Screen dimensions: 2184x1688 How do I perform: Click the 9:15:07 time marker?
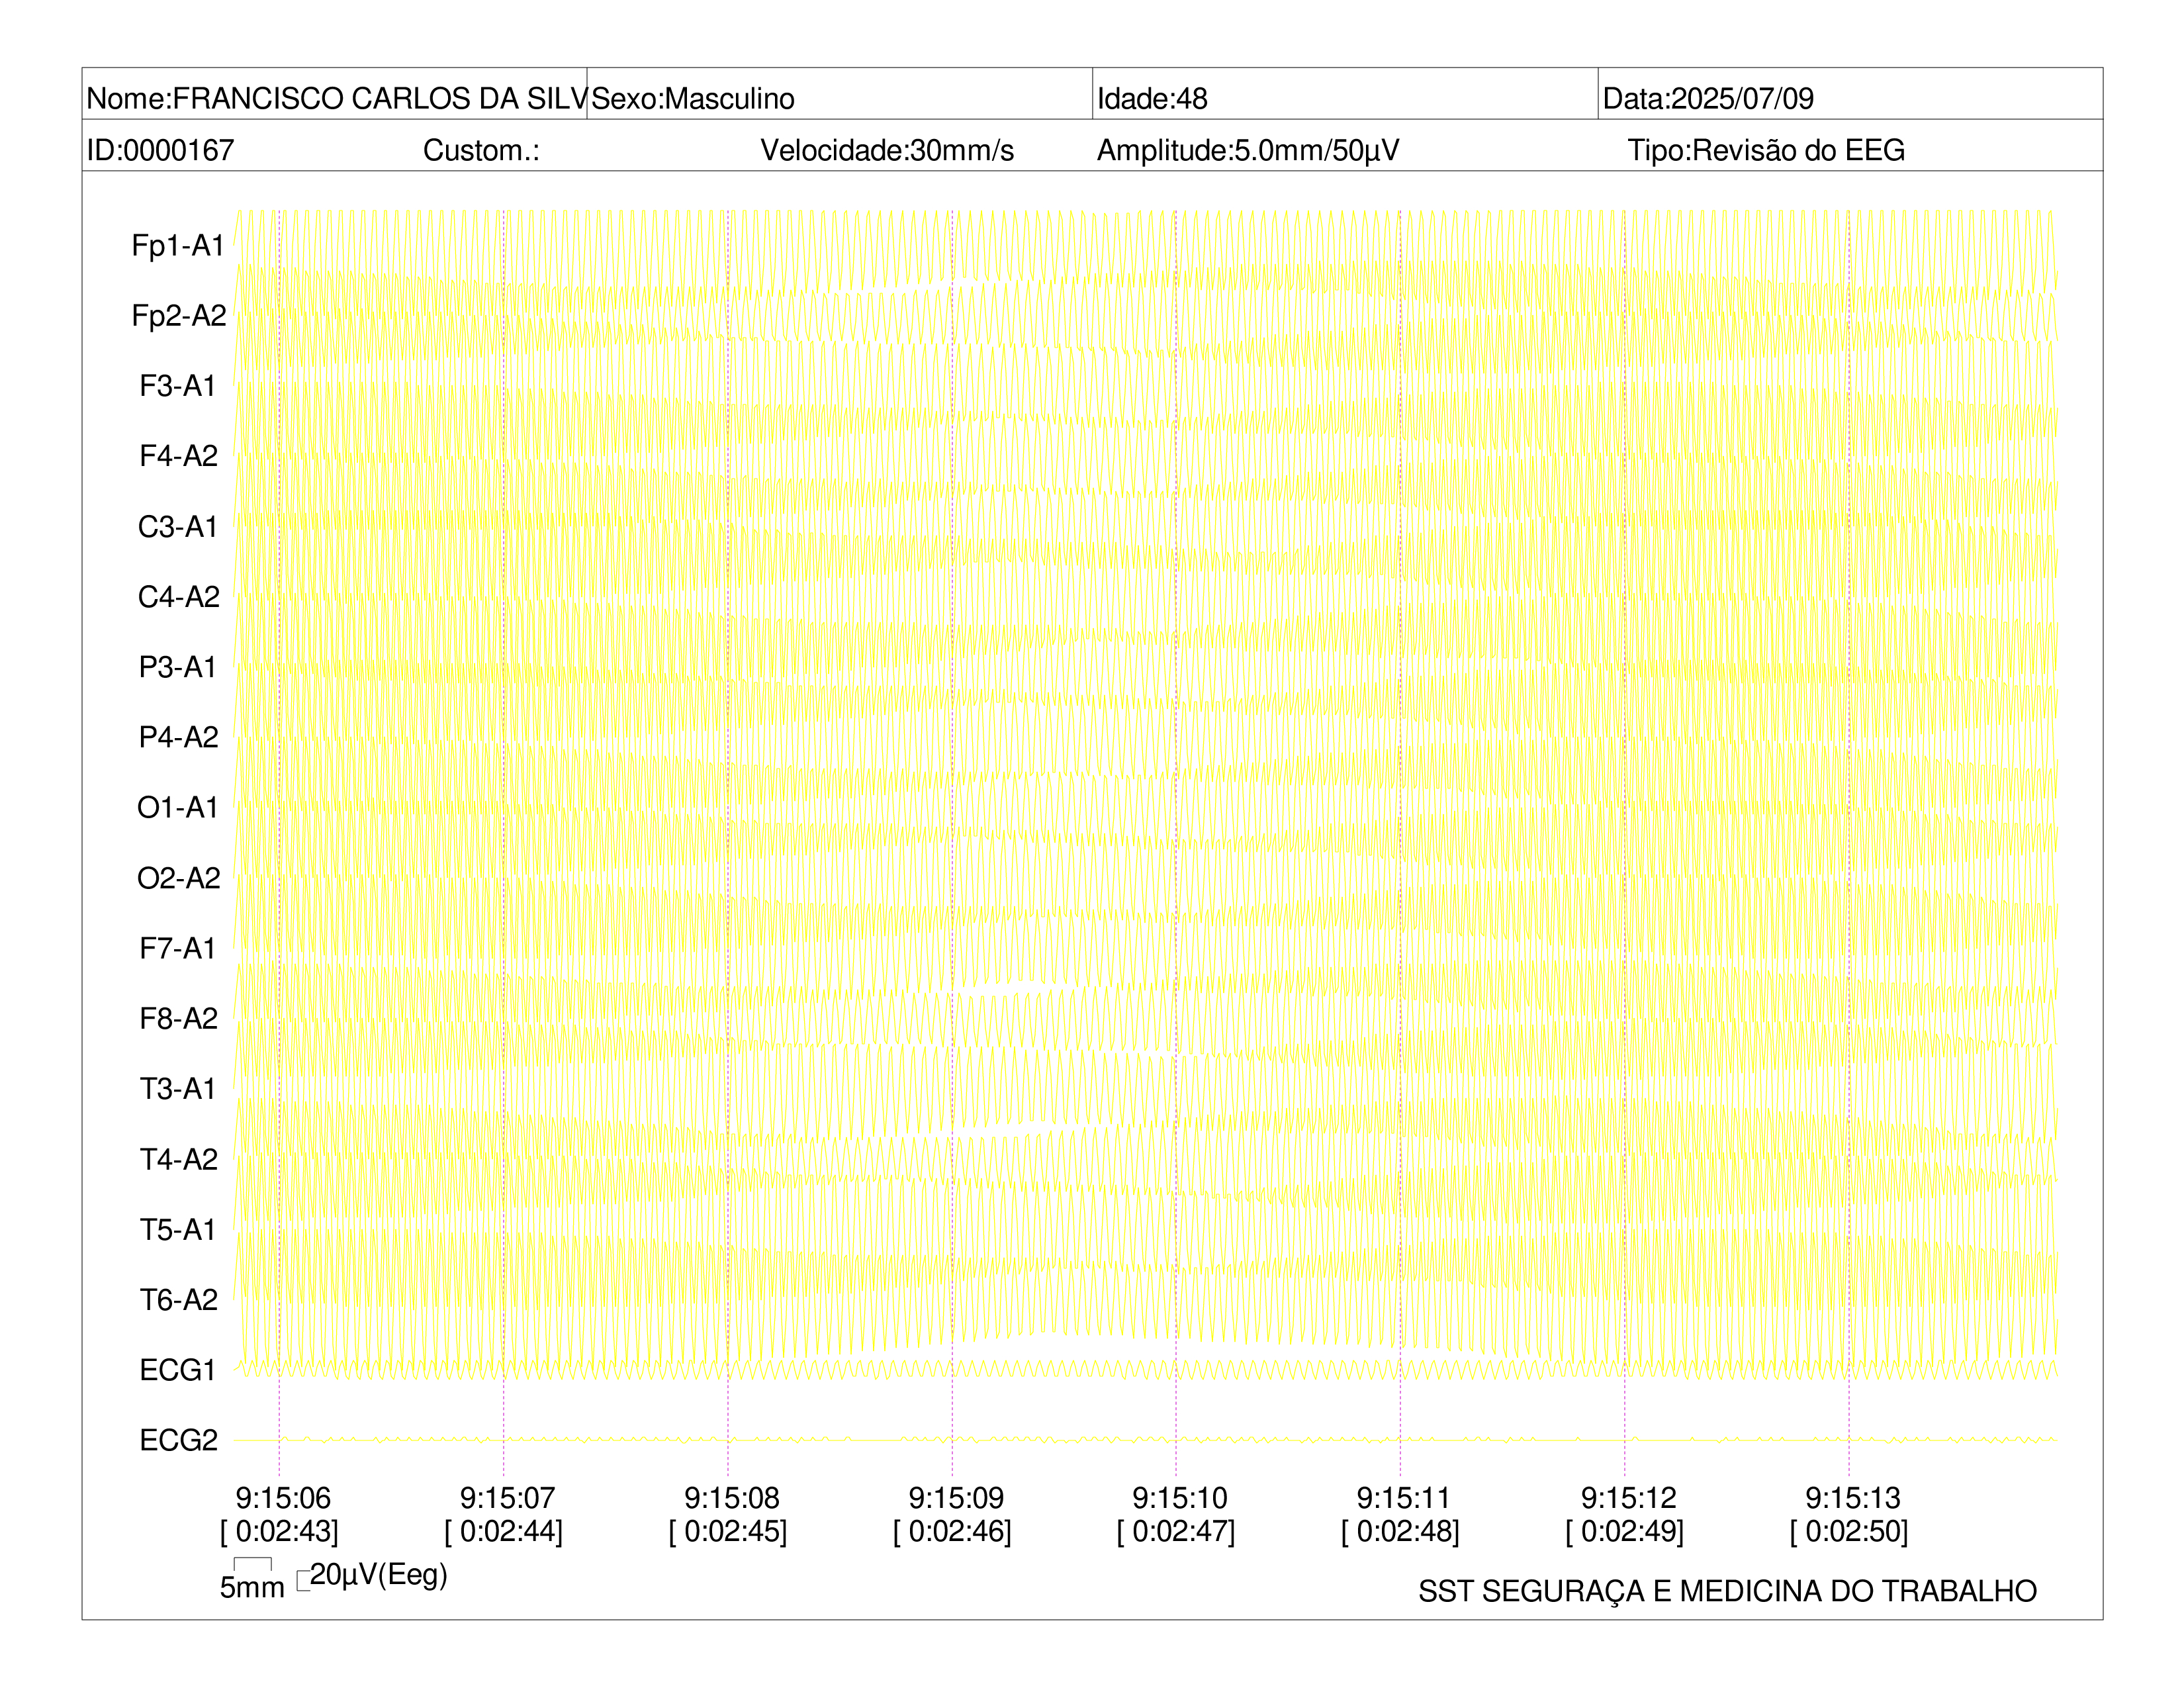(507, 1498)
